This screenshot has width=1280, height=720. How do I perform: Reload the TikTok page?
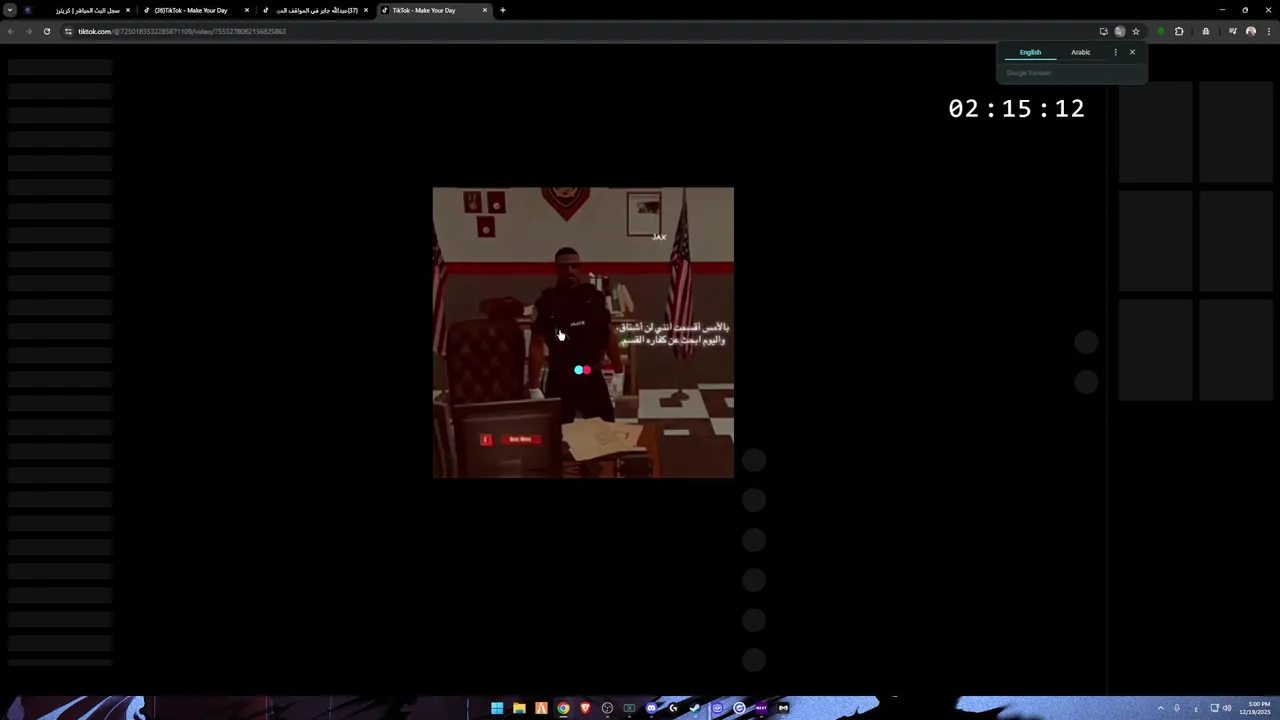coord(47,31)
